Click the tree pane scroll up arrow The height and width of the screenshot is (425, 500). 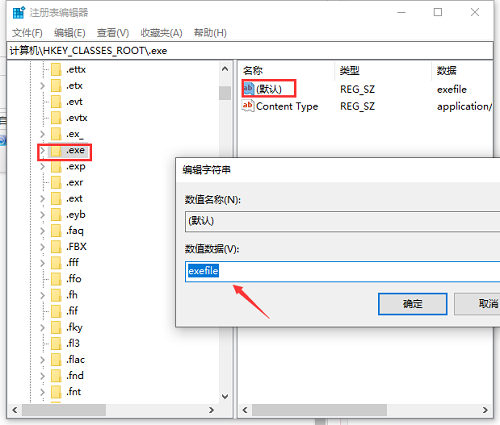coord(225,69)
